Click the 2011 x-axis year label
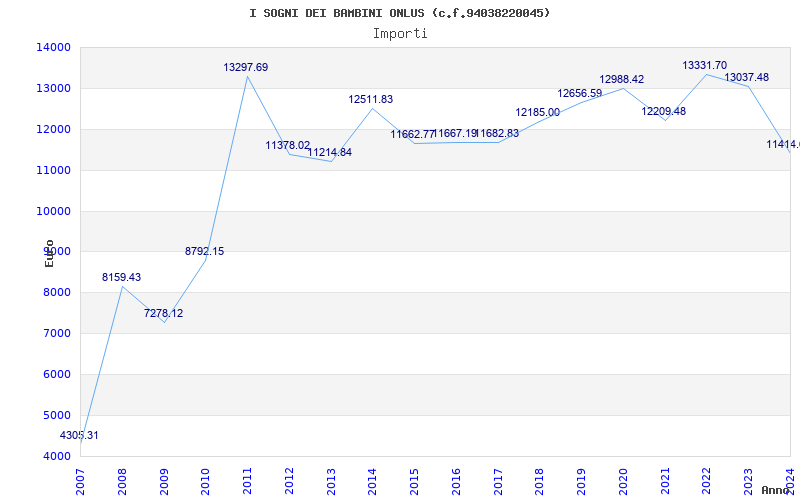Image resolution: width=800 pixels, height=500 pixels. [248, 482]
